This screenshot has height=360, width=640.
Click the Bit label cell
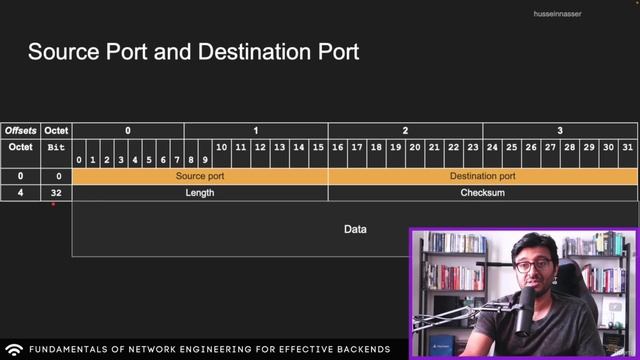coord(56,153)
